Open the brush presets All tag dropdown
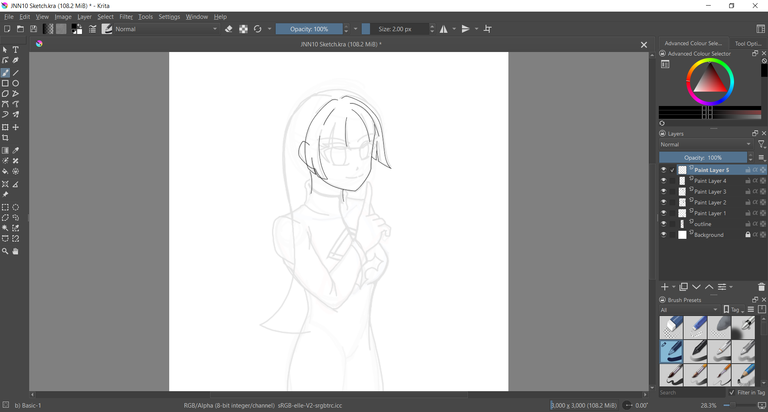 [x=690, y=310]
